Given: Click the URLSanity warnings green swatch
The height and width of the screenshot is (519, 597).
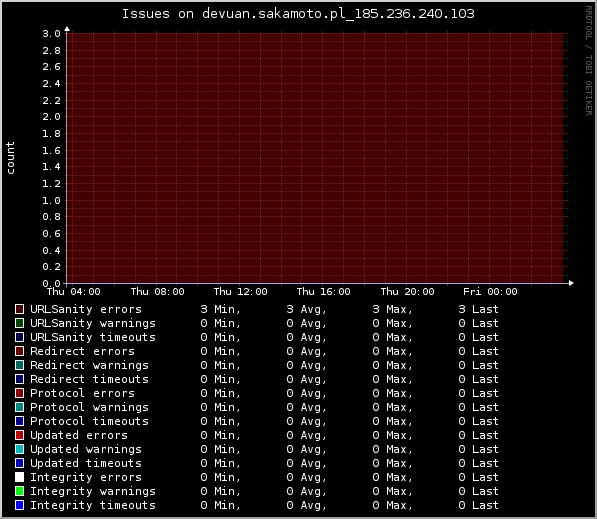Looking at the screenshot, I should click(x=19, y=323).
